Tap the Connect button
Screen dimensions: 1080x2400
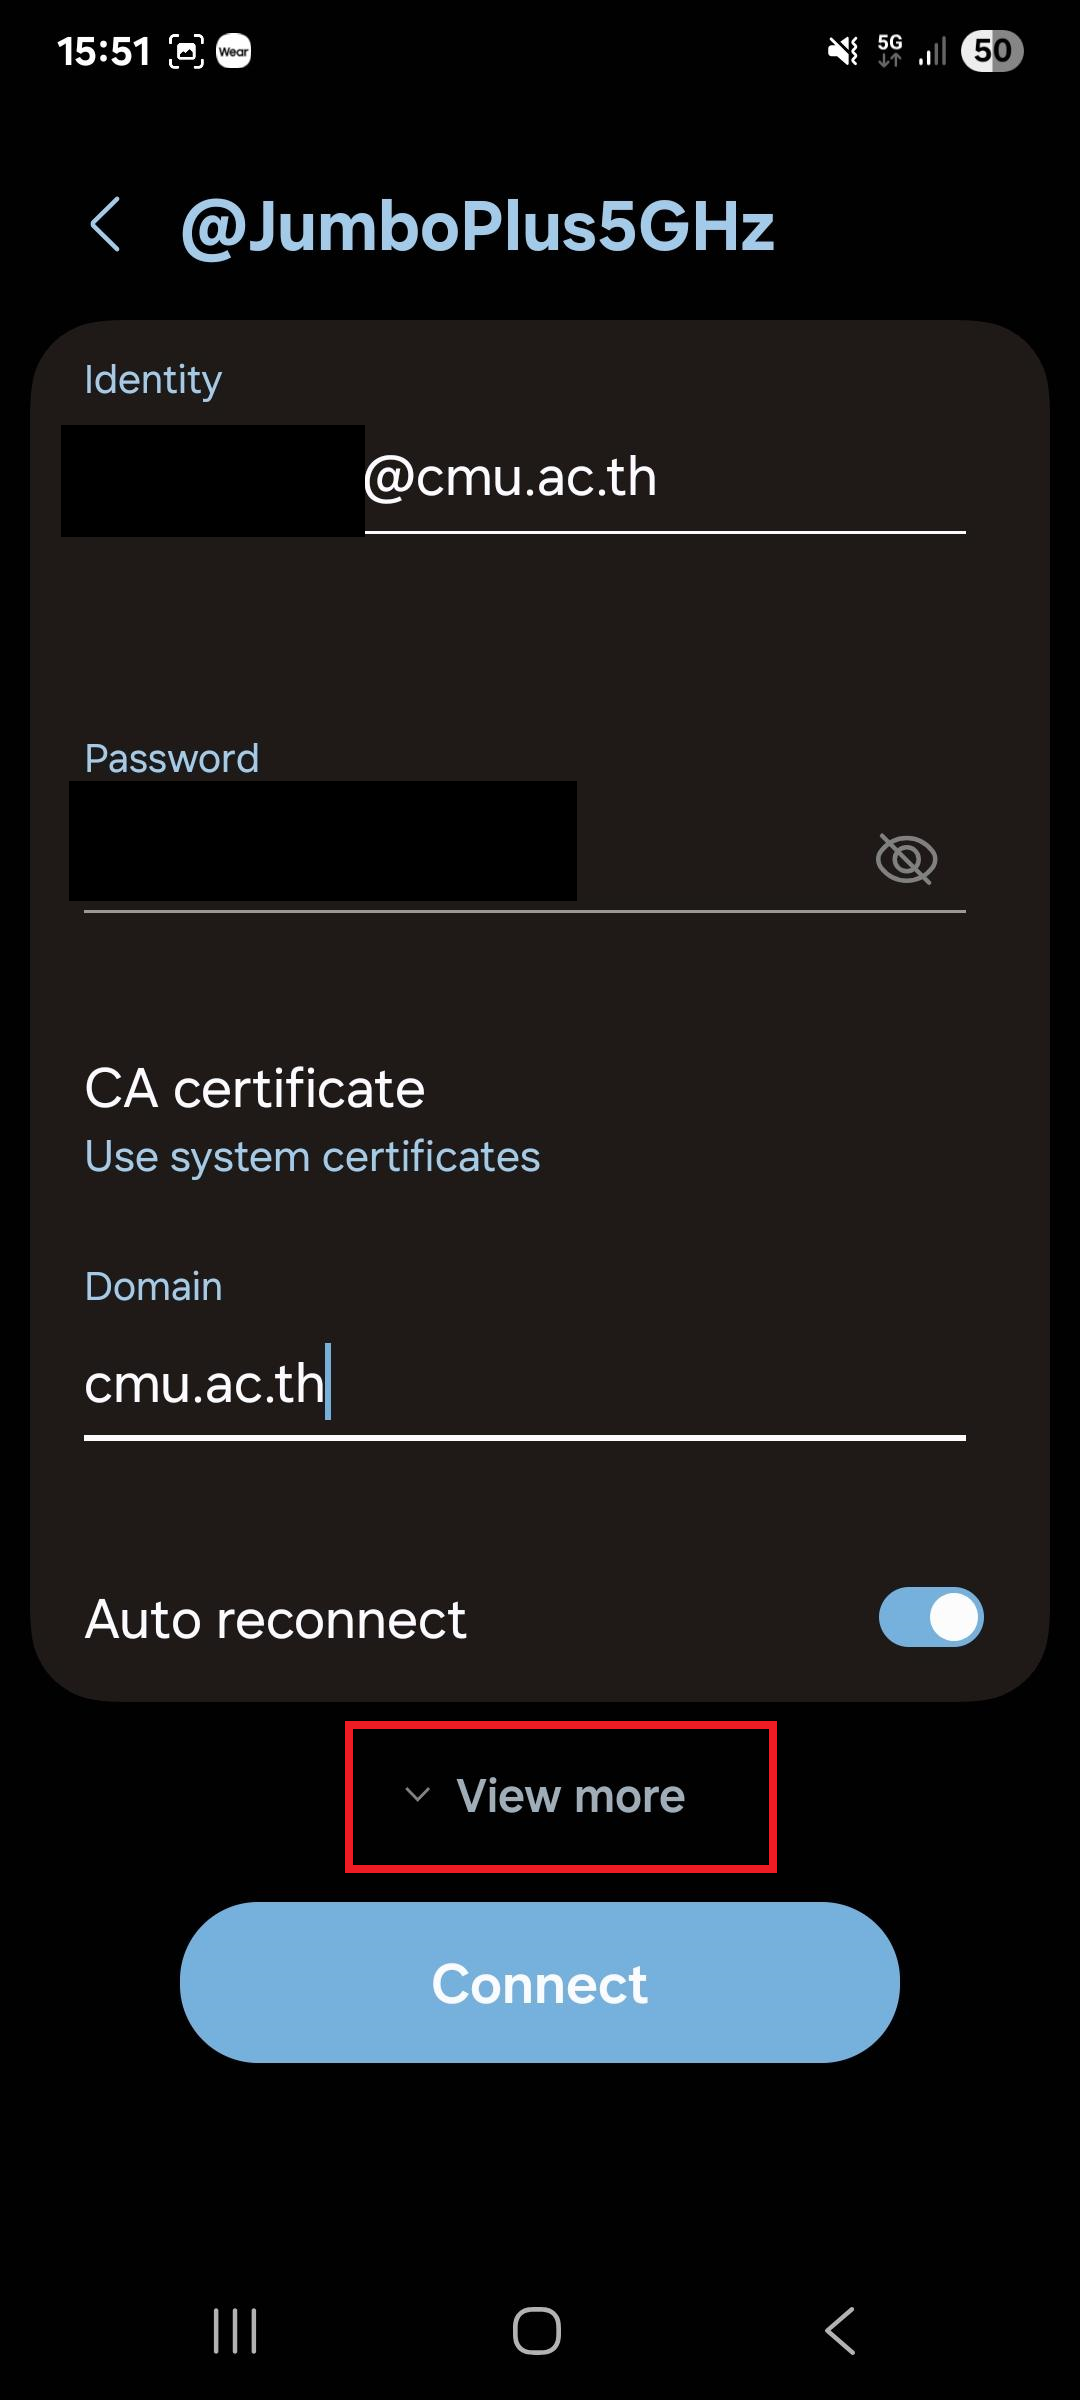pyautogui.click(x=540, y=1982)
